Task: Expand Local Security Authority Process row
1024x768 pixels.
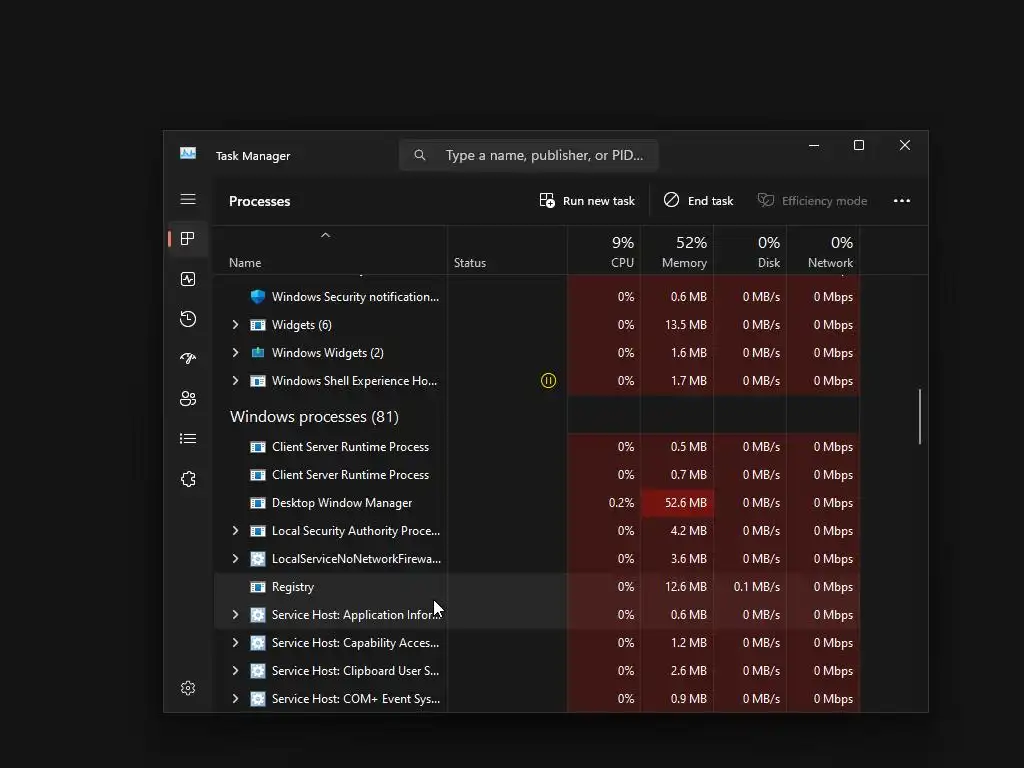Action: pyautogui.click(x=236, y=531)
